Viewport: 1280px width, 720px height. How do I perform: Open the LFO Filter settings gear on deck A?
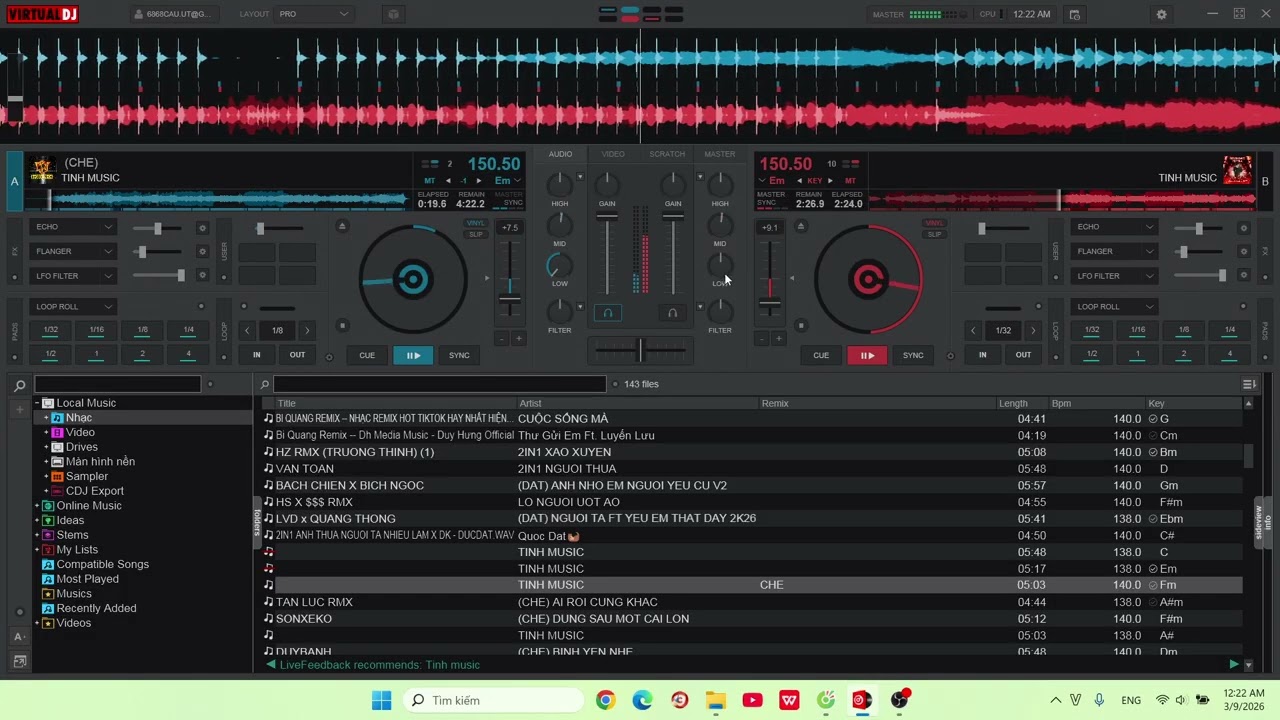(x=202, y=276)
